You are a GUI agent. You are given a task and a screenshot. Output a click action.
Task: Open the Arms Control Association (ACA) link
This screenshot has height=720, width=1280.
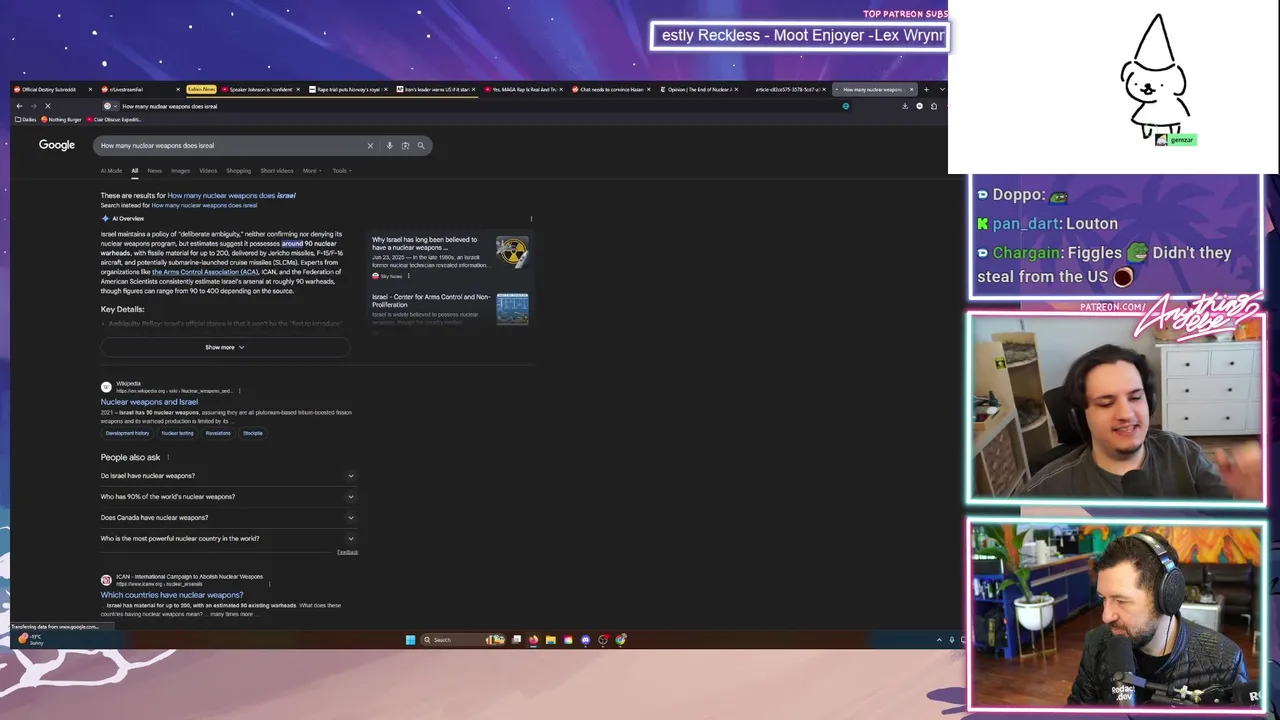[205, 272]
